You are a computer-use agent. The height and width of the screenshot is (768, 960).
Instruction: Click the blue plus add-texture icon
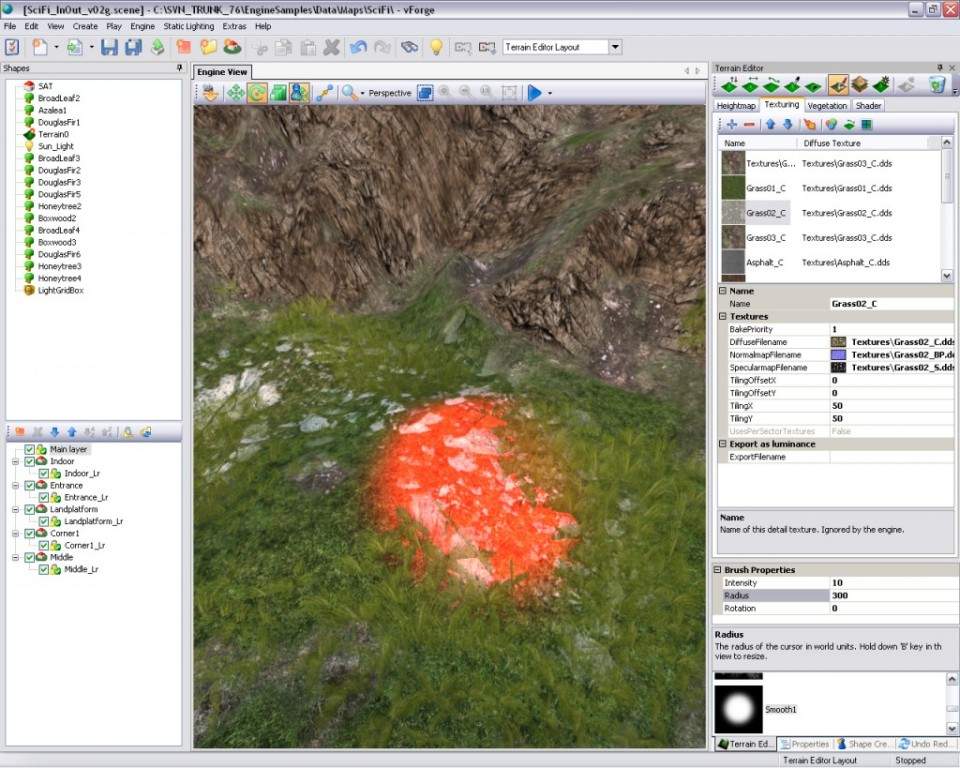[732, 125]
